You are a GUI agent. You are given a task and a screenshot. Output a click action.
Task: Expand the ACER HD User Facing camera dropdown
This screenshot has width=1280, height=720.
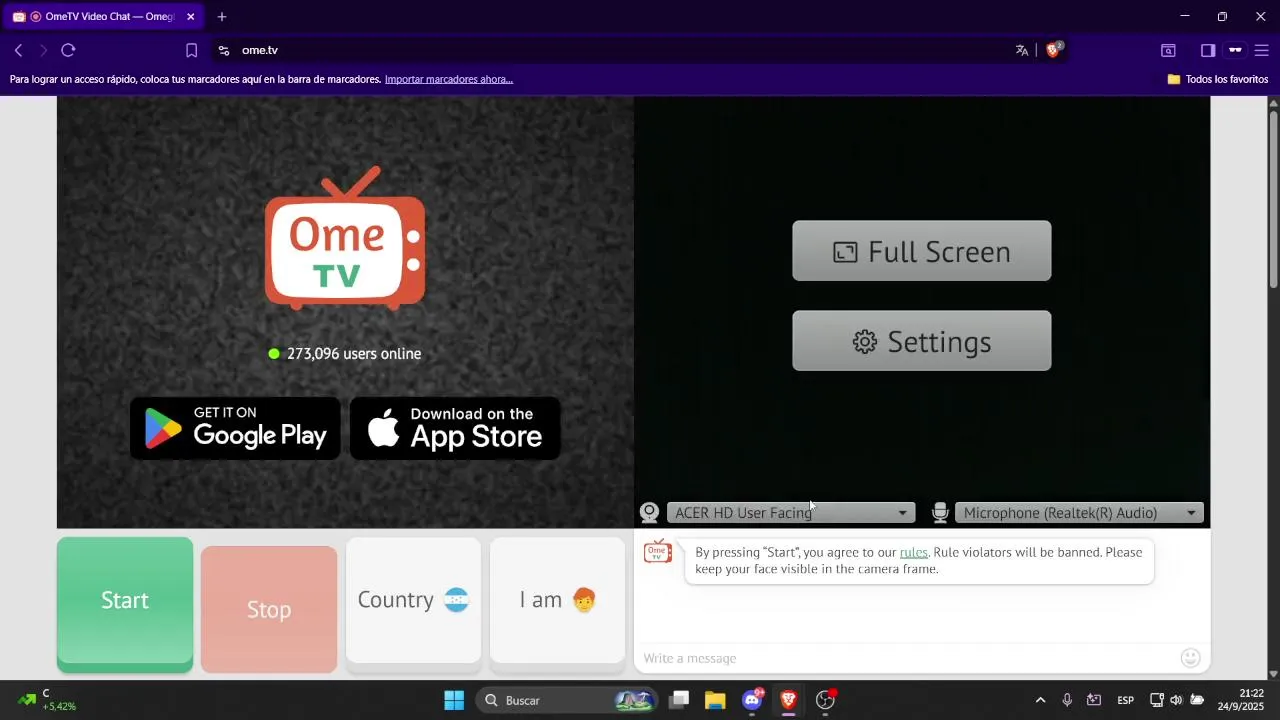point(791,513)
